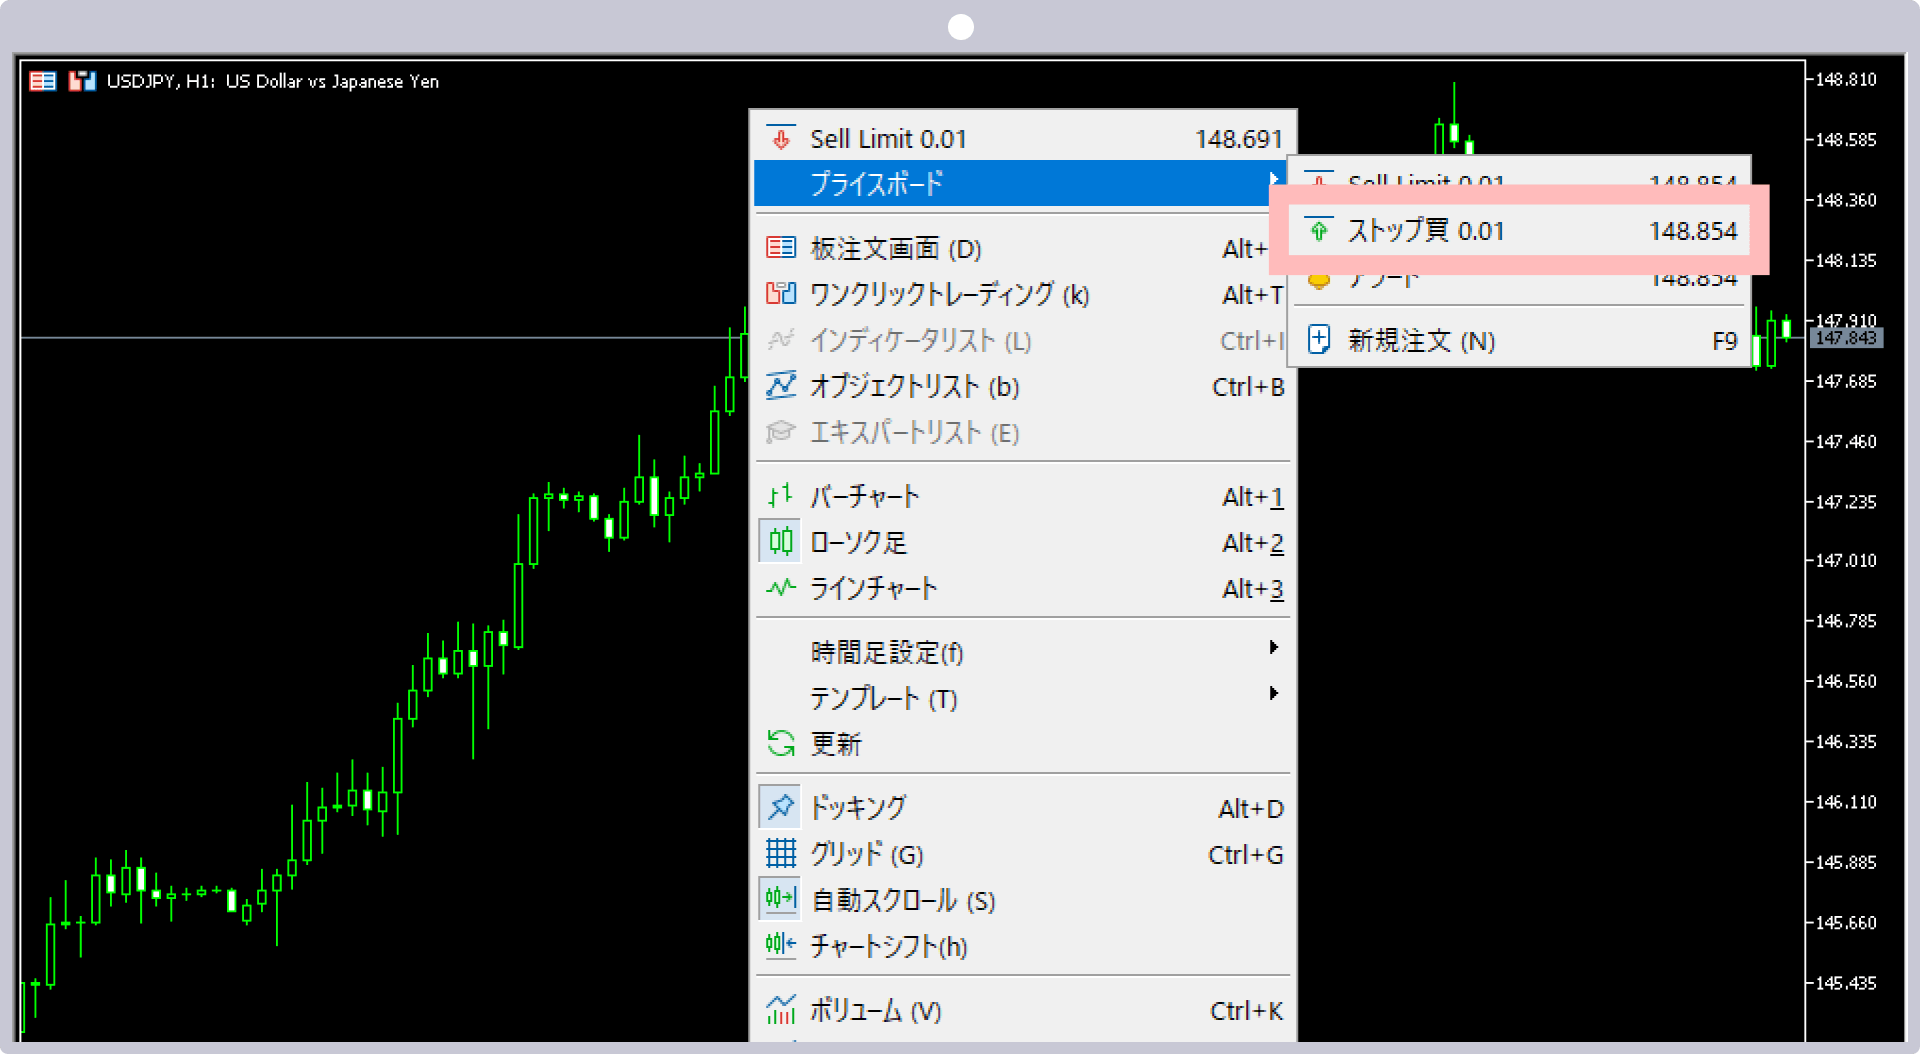Viewport: 1920px width, 1054px height.
Task: Open オブジェクトリスト (b) via its icon
Action: point(780,386)
